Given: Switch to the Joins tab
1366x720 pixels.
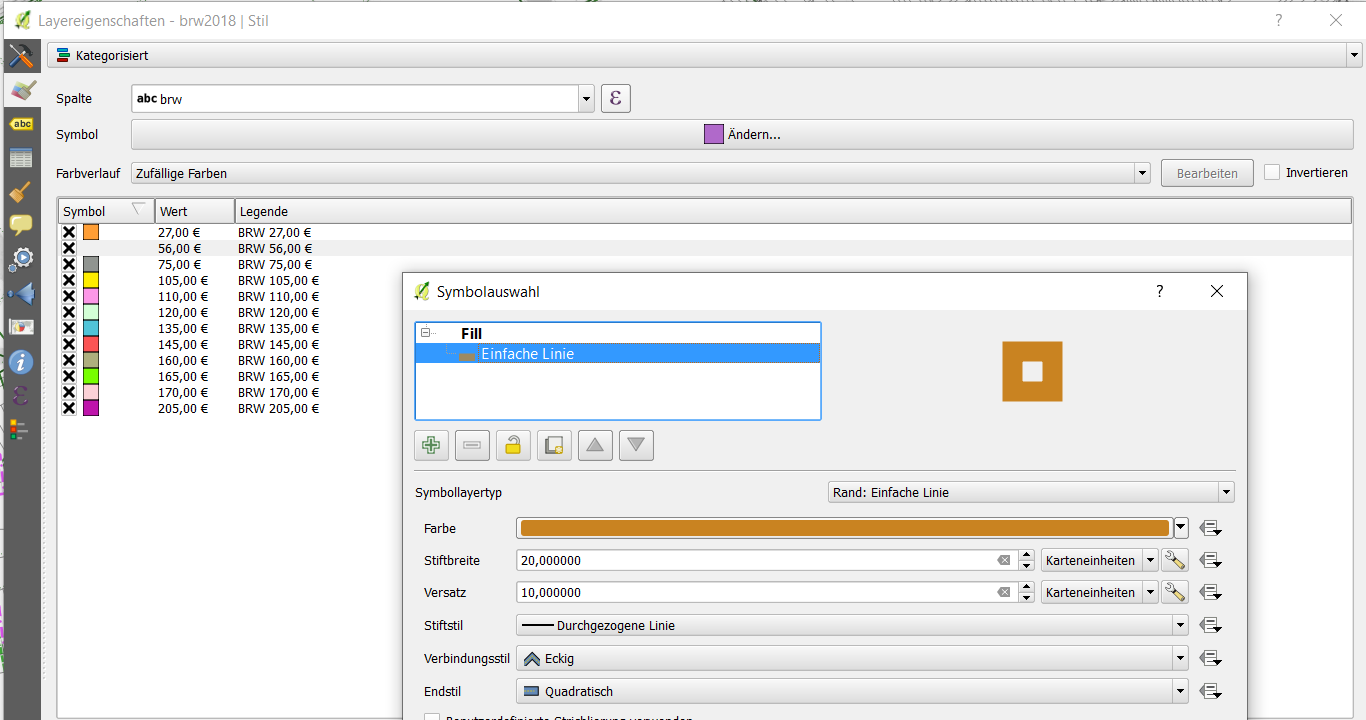Looking at the screenshot, I should [22, 293].
